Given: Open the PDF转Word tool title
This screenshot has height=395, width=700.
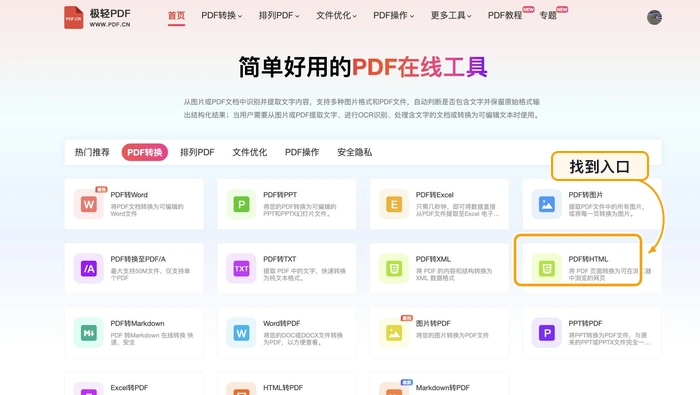Looking at the screenshot, I should click(129, 195).
